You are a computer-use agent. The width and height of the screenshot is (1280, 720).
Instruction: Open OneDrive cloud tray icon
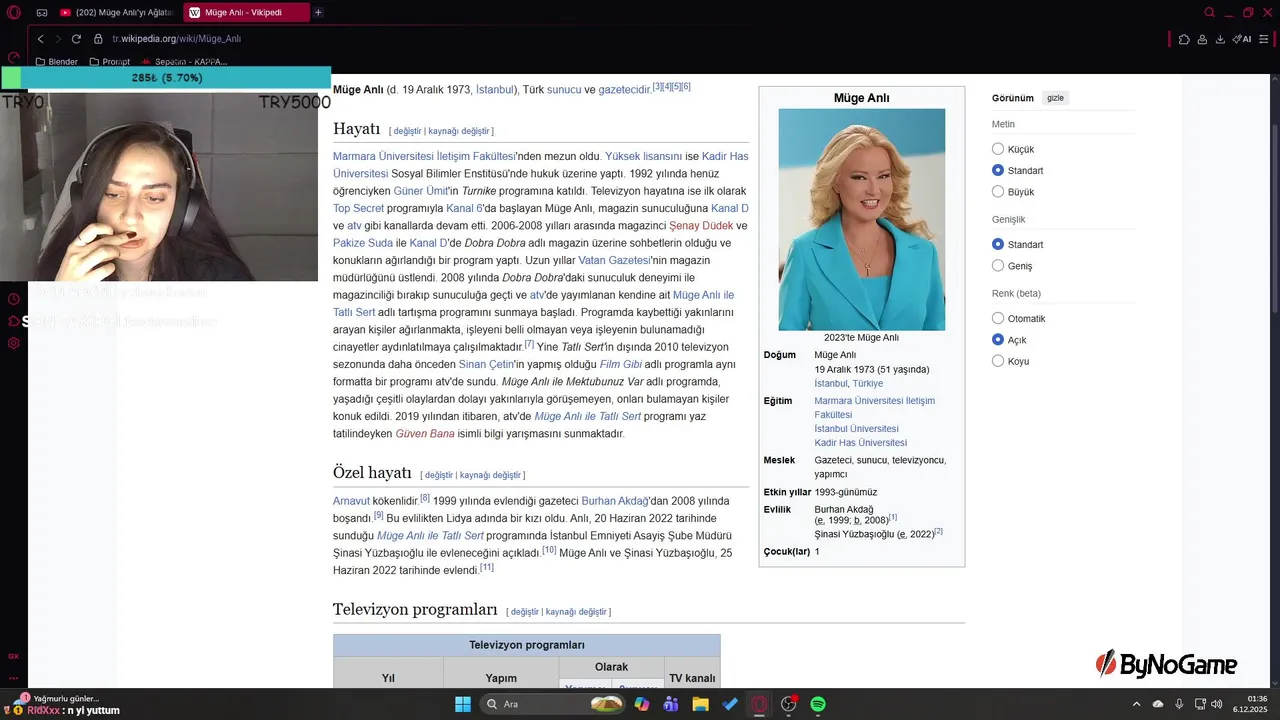(x=1159, y=704)
